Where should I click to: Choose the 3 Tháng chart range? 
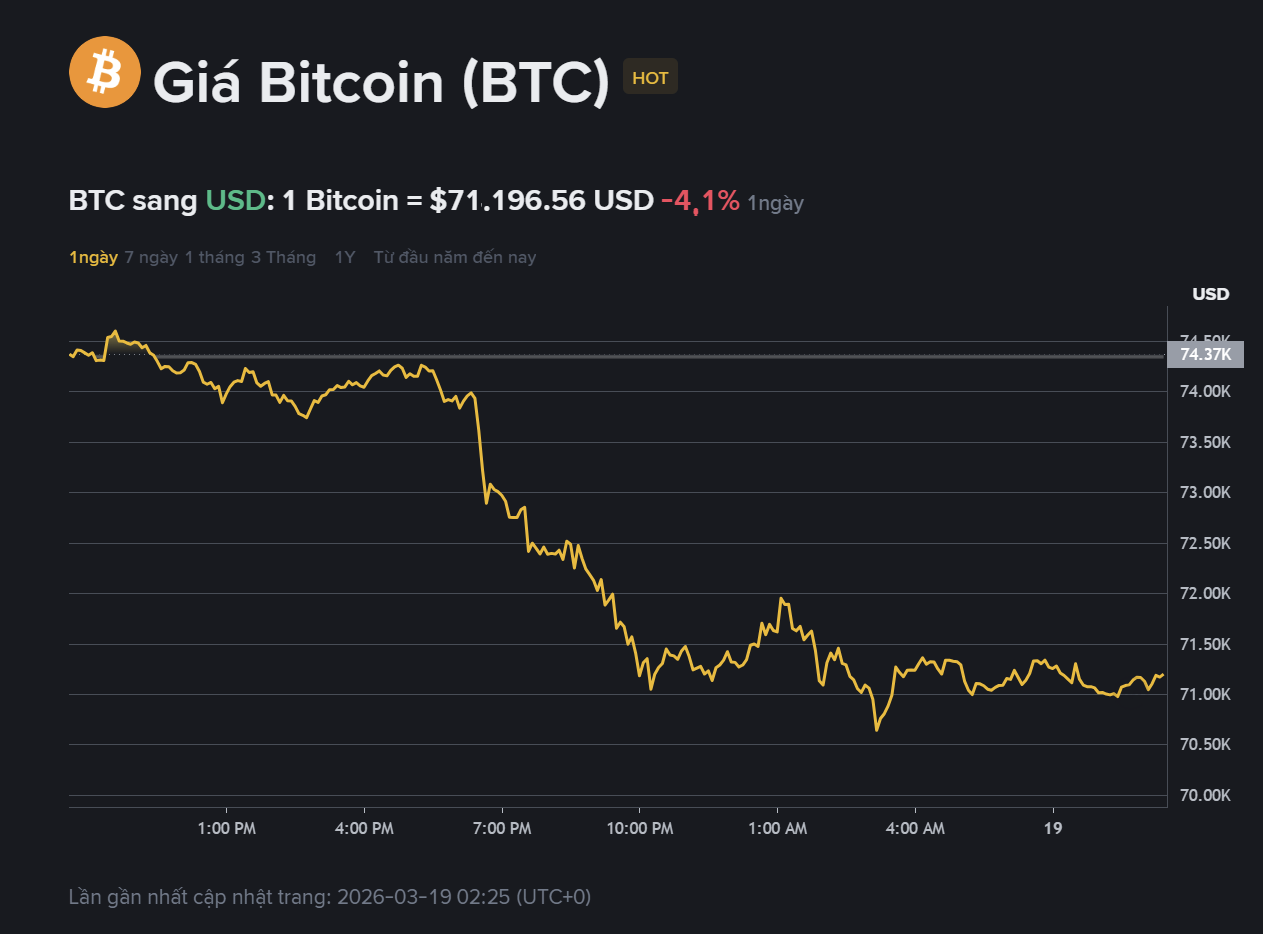tap(283, 257)
